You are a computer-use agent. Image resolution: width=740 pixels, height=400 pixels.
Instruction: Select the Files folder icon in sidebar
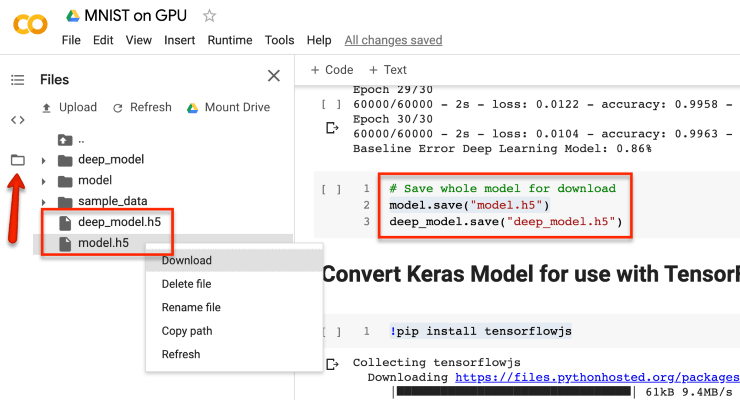(17, 160)
